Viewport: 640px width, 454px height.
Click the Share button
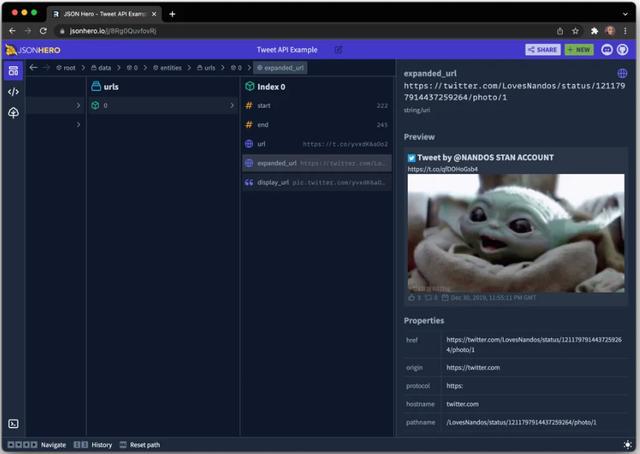pyautogui.click(x=542, y=49)
